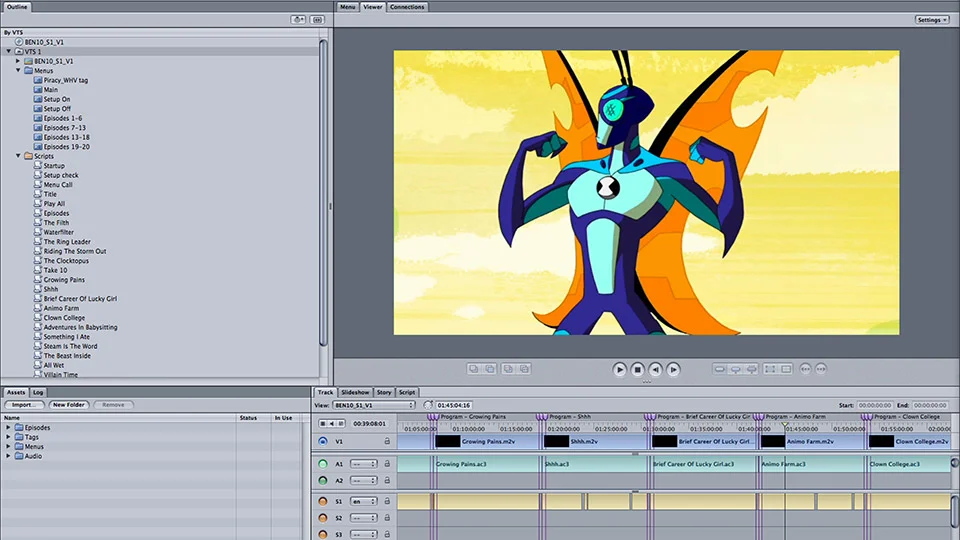The height and width of the screenshot is (540, 960).
Task: Click the Main menu icon in Outline
Action: point(38,89)
